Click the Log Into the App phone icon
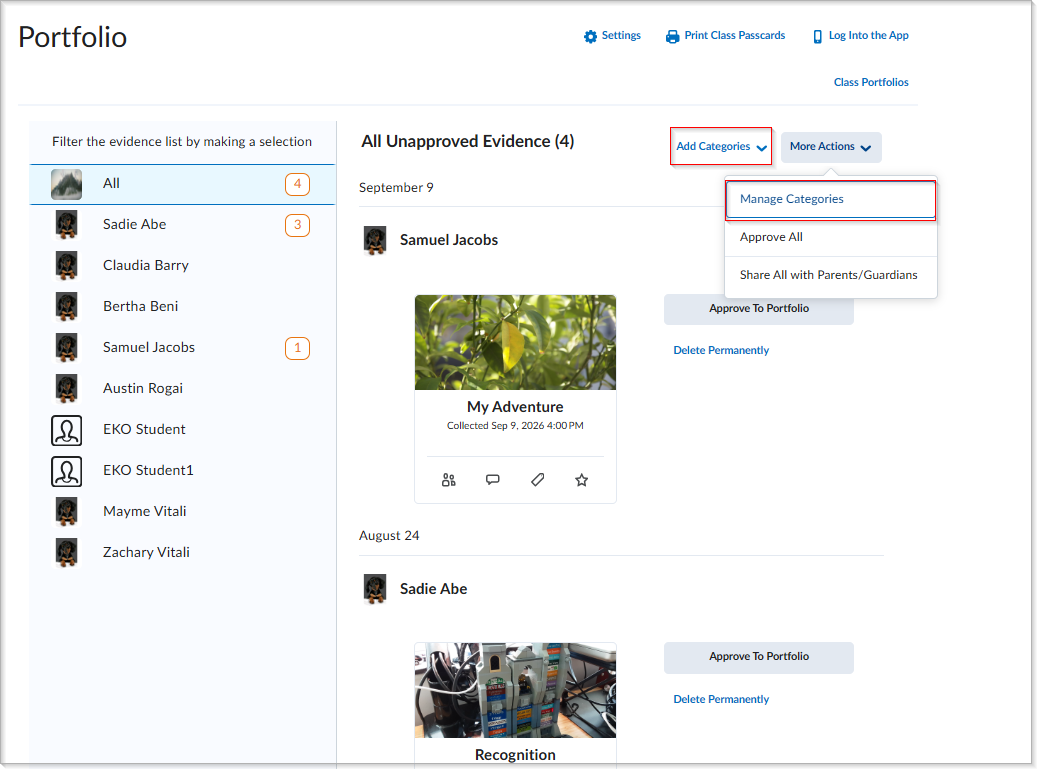 tap(817, 36)
